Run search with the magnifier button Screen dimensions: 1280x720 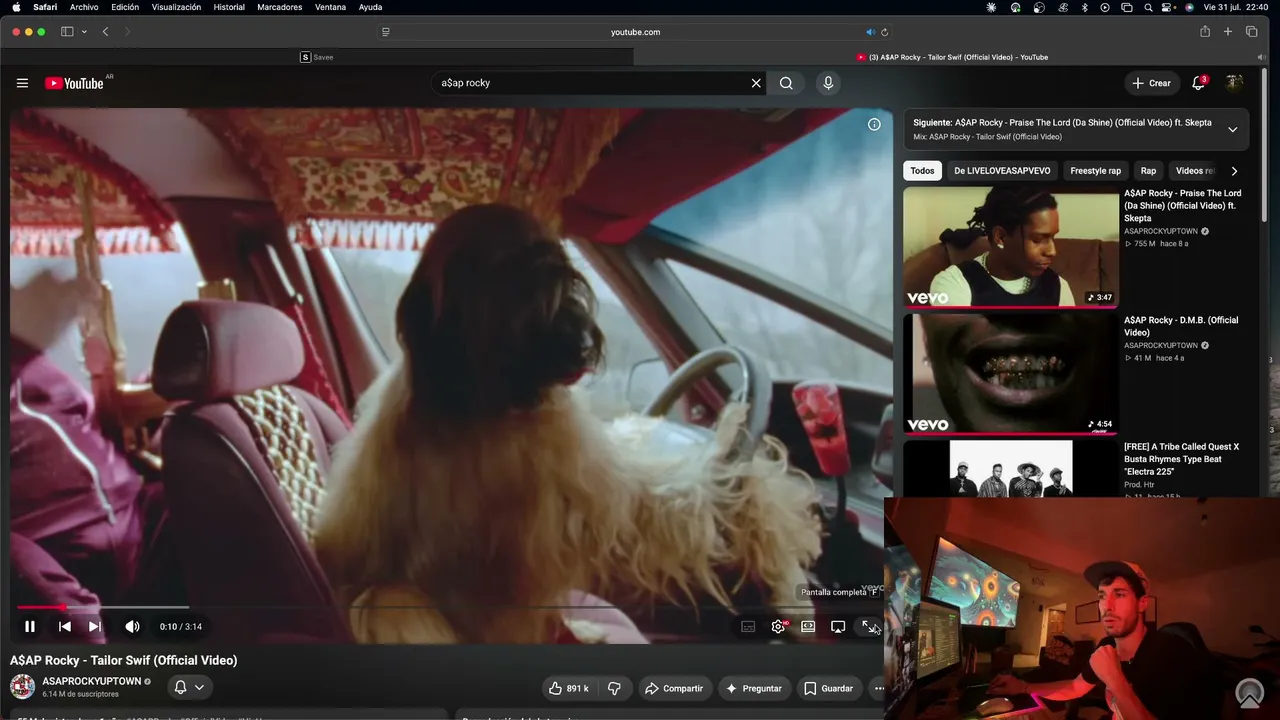tap(786, 83)
